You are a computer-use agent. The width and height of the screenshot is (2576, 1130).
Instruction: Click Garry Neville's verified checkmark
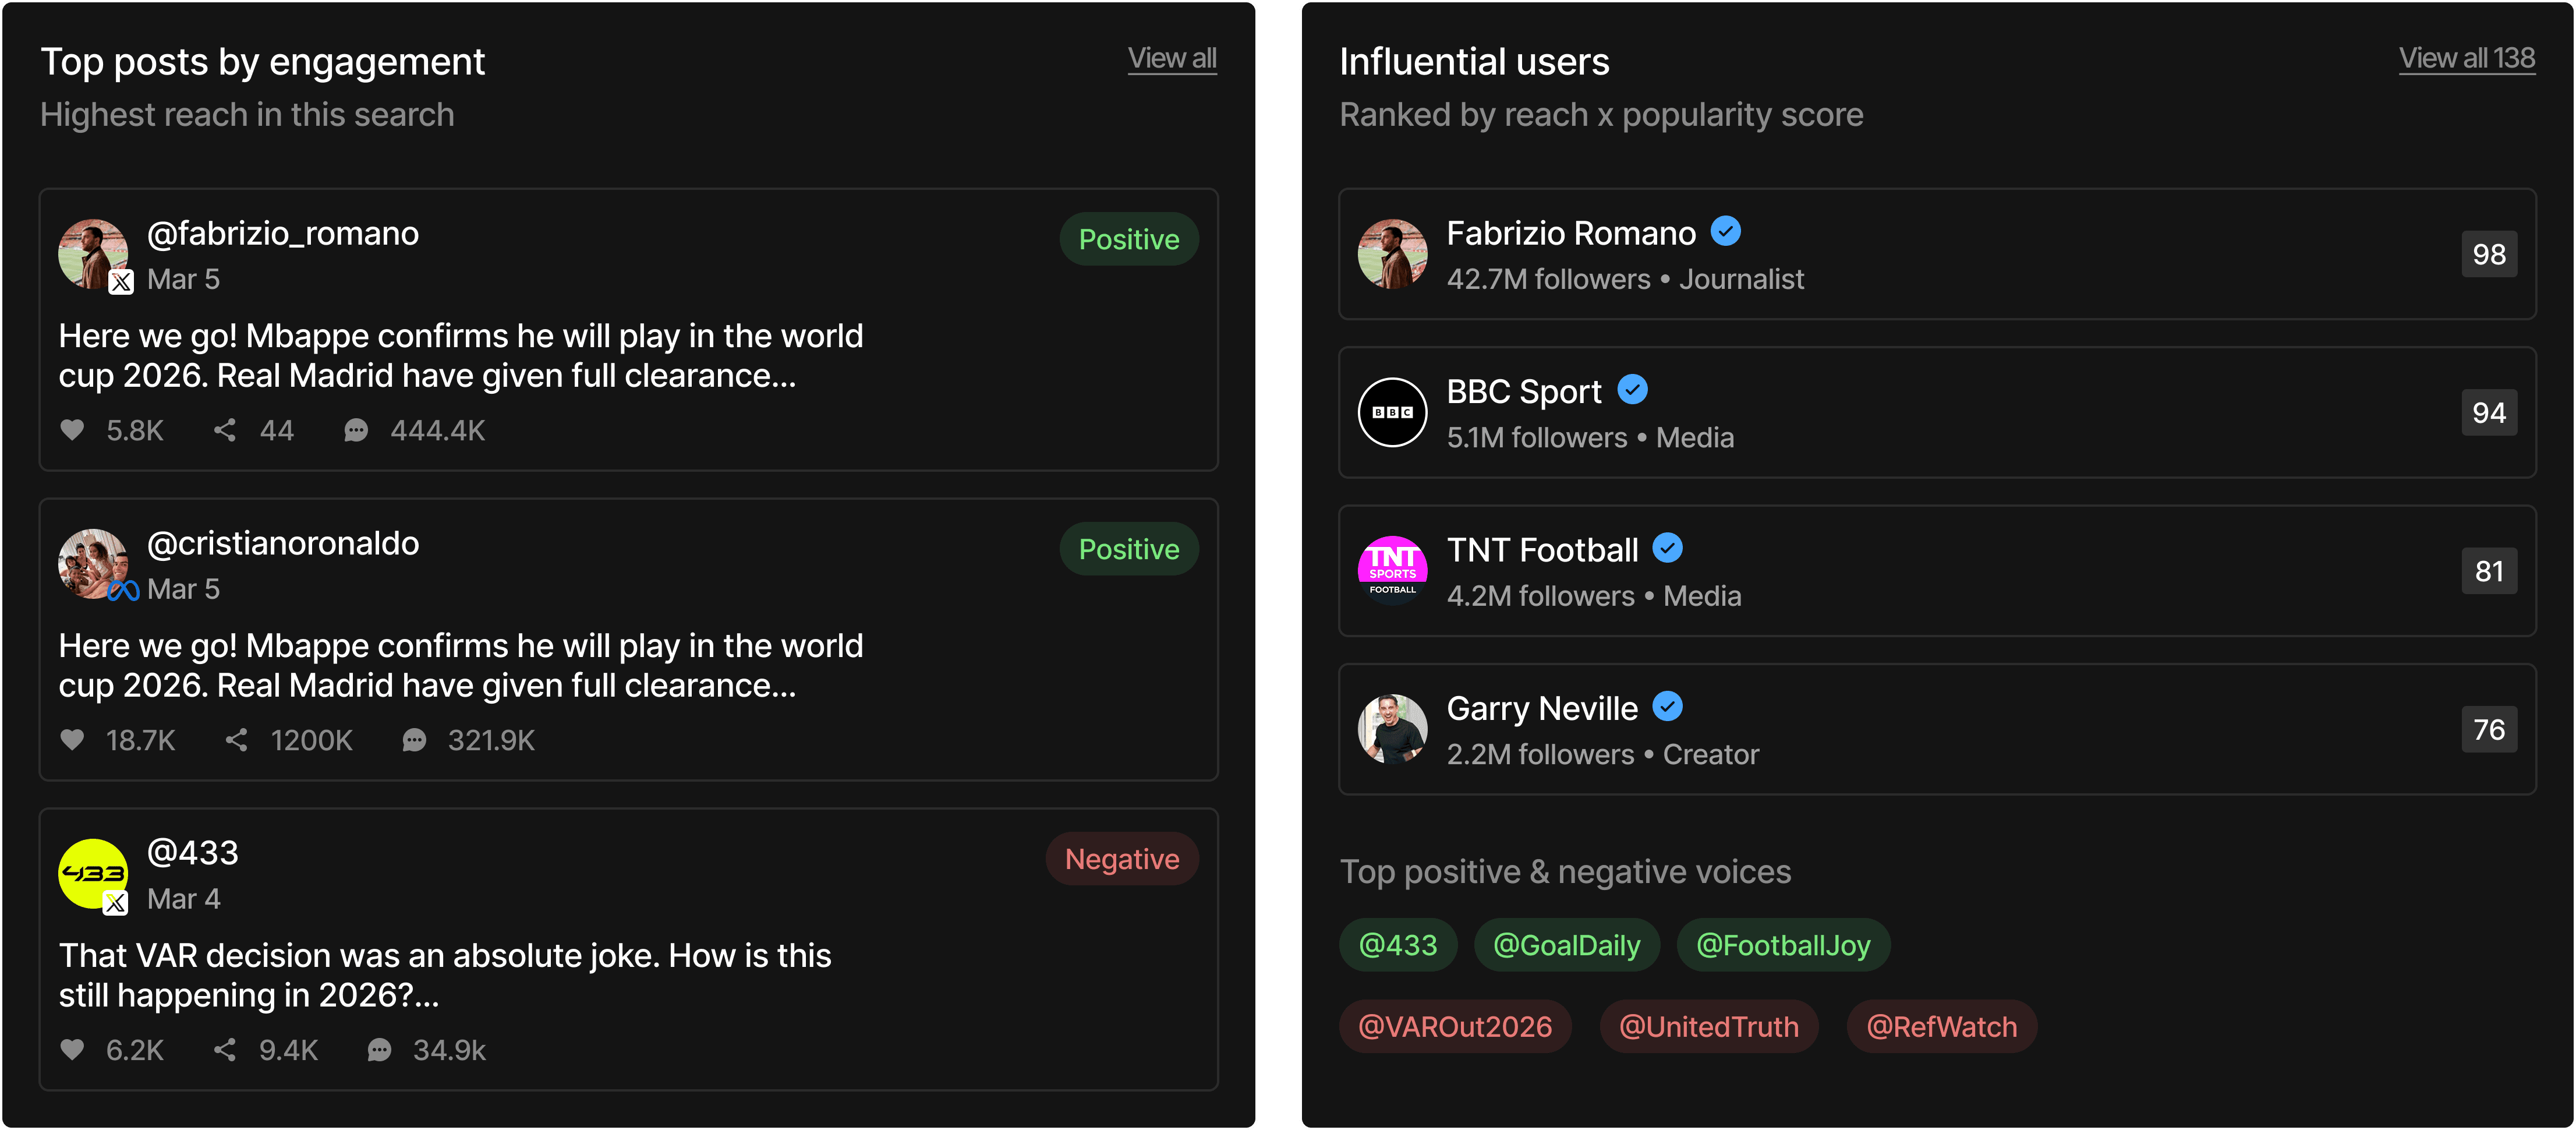(x=1667, y=707)
